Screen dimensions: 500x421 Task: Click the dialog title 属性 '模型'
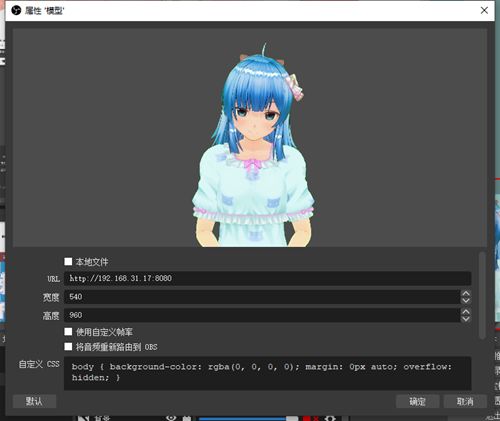[x=44, y=11]
